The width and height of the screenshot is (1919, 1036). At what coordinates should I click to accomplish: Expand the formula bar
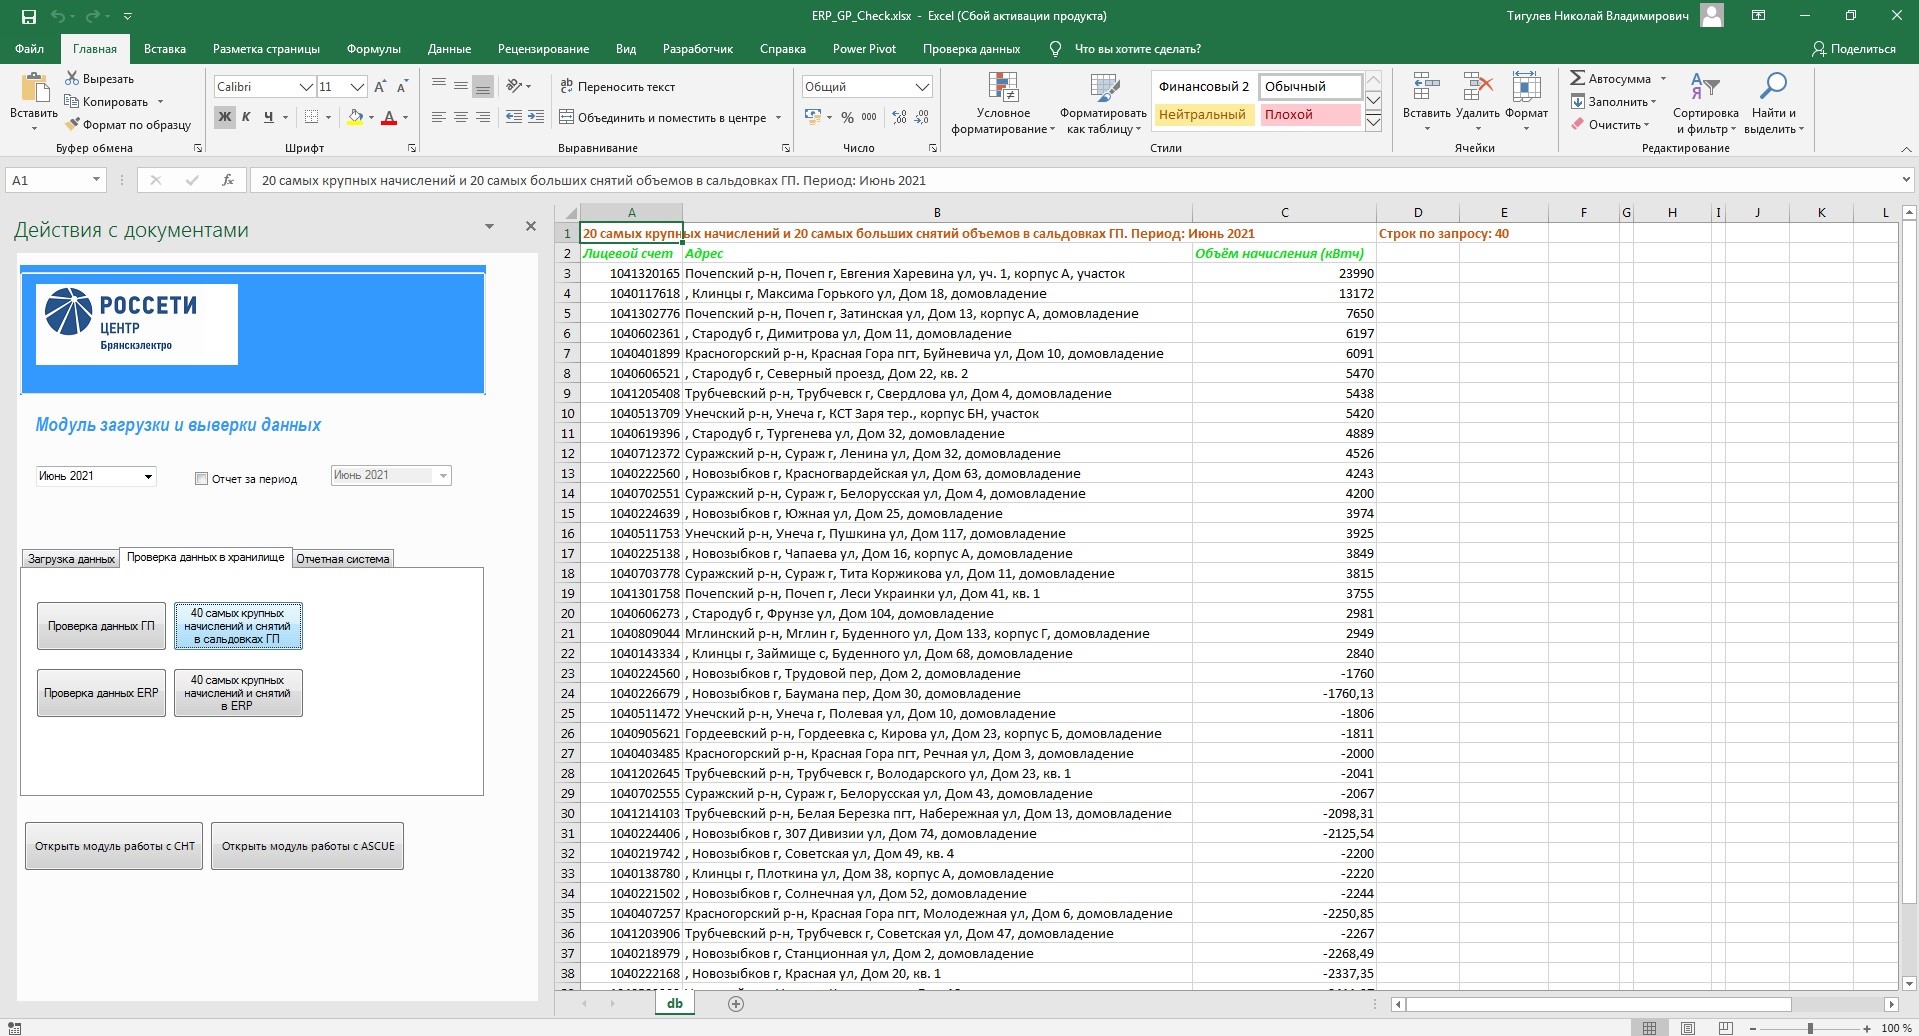point(1904,180)
